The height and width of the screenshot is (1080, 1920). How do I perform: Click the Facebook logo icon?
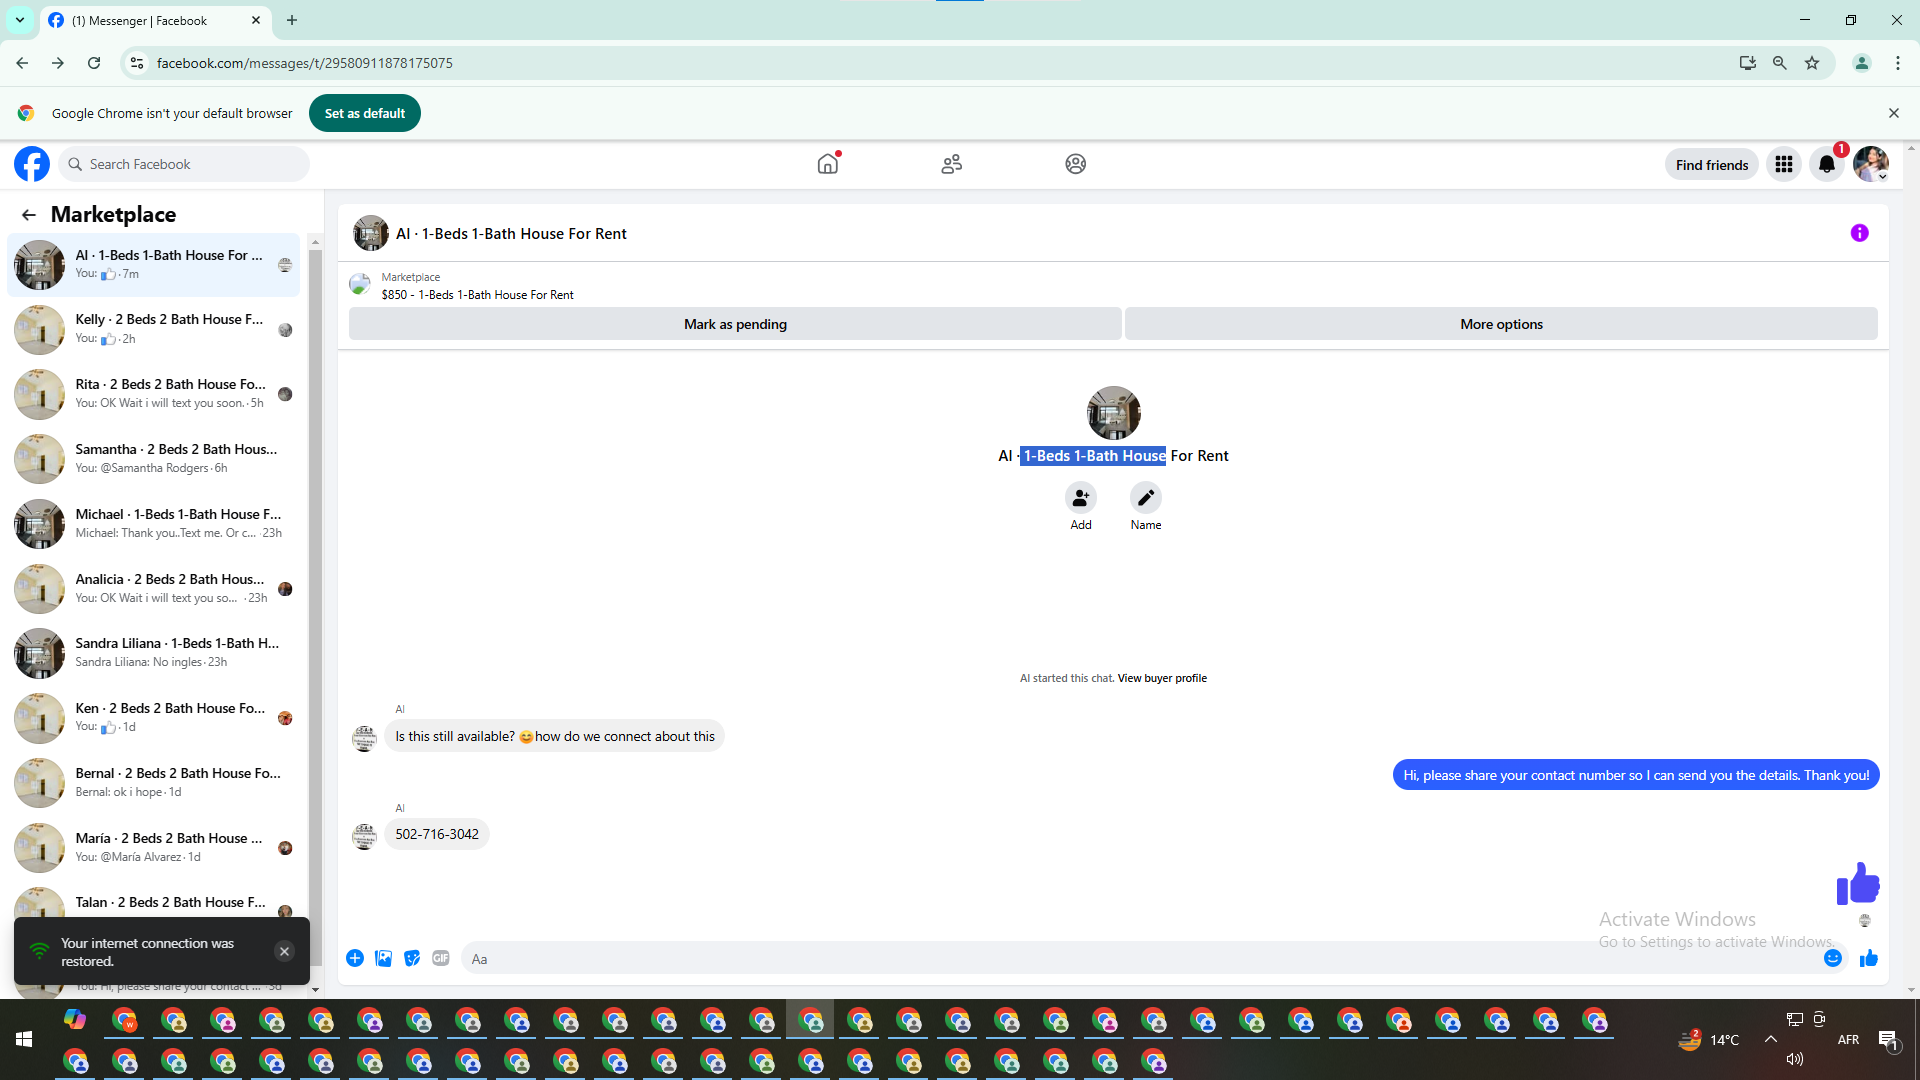(32, 164)
